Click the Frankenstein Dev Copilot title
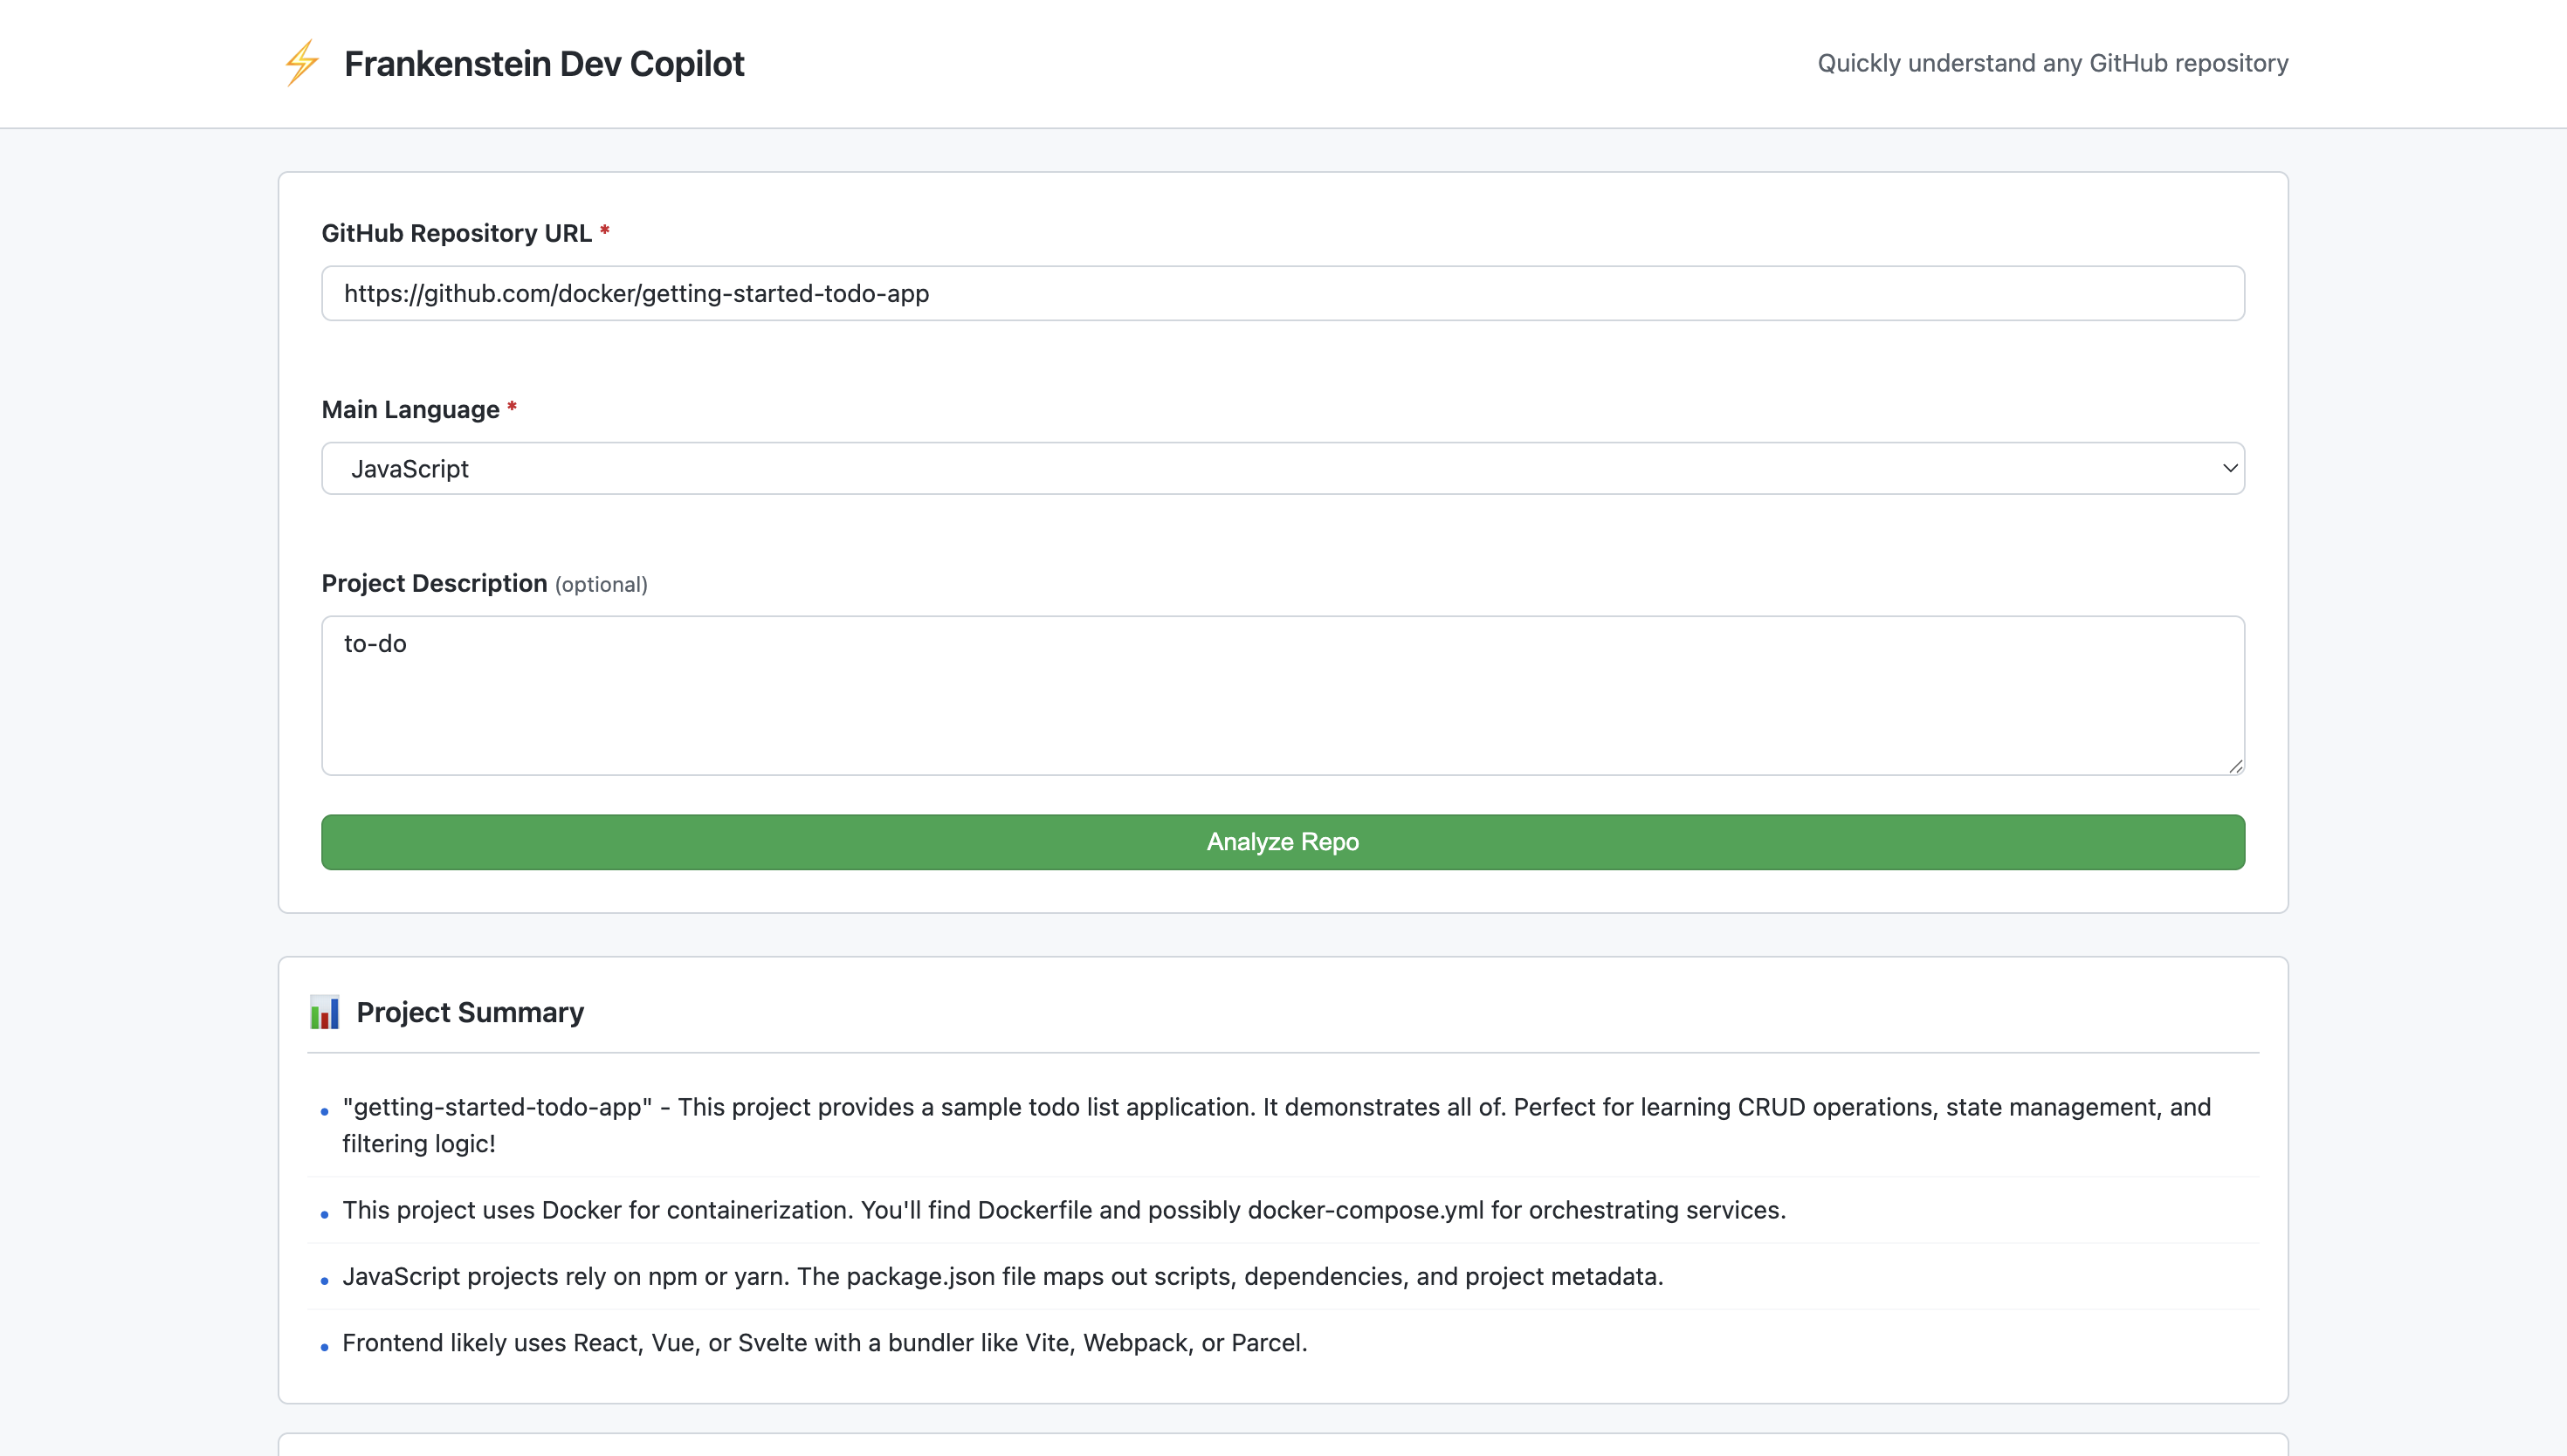2567x1456 pixels. tap(544, 64)
